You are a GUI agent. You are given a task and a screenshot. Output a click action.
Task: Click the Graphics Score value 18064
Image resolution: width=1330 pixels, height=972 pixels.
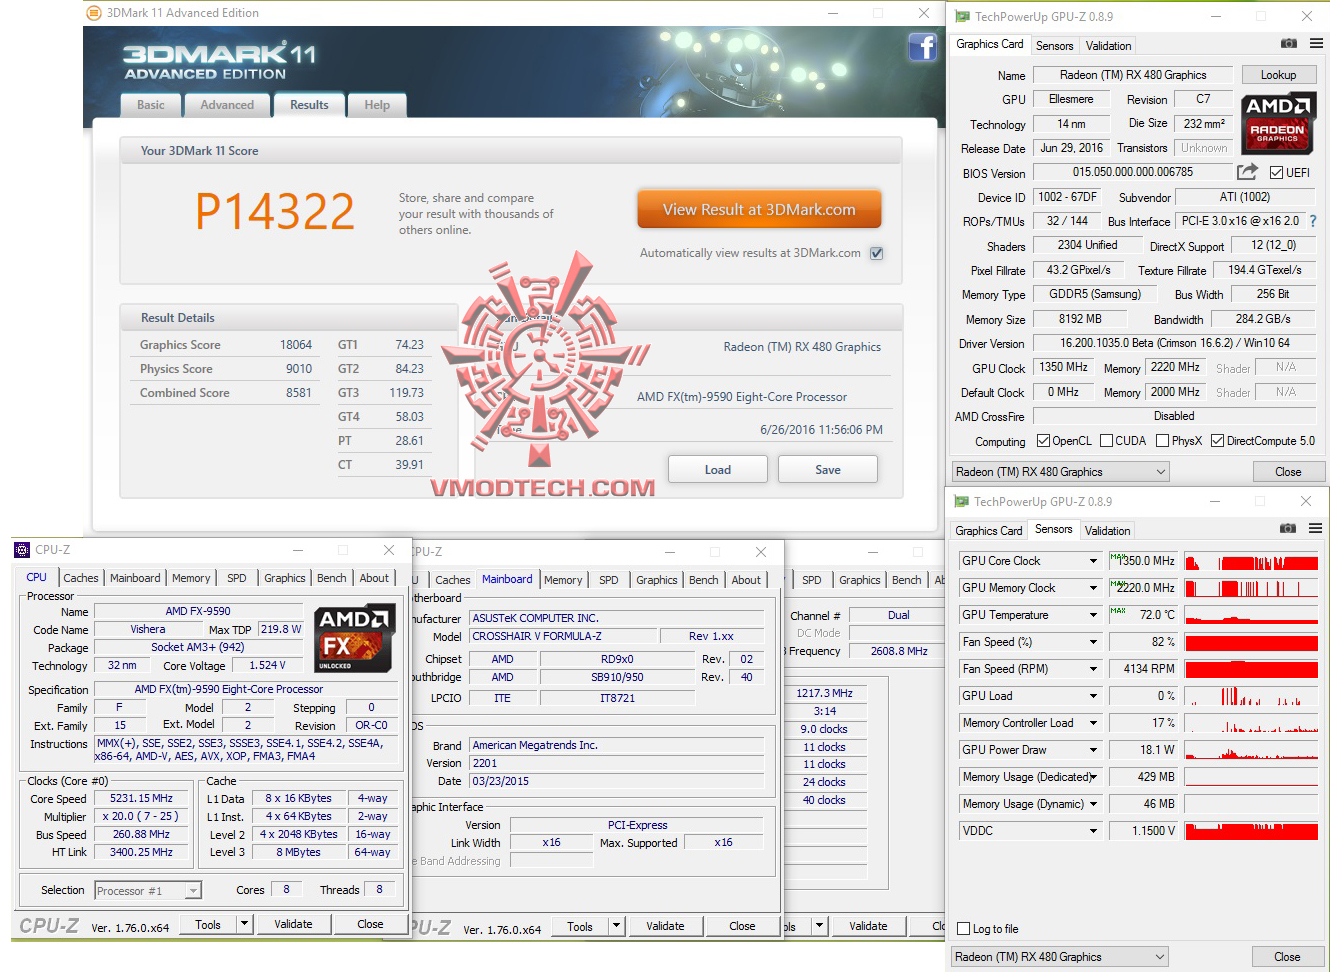point(296,345)
